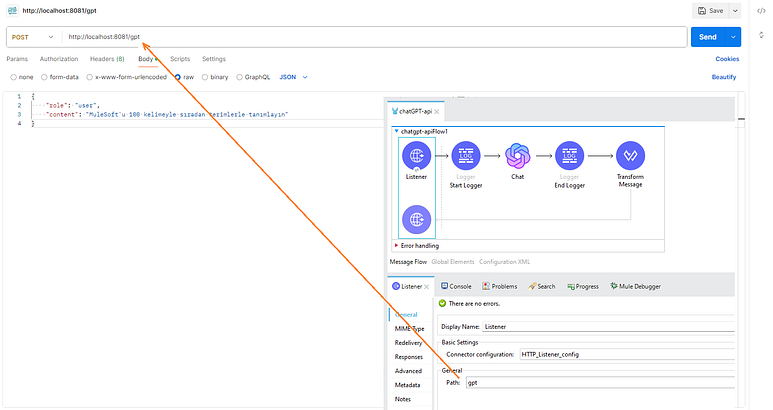Open the Redelivery section of Listener
Image resolution: width=773 pixels, height=410 pixels.
pos(408,343)
